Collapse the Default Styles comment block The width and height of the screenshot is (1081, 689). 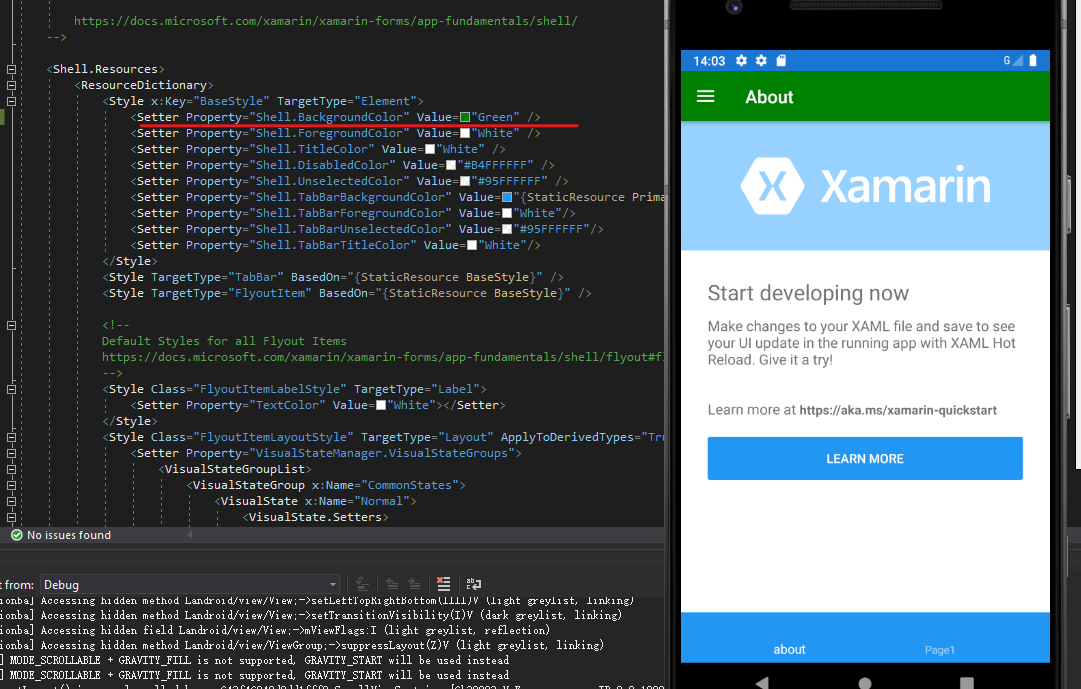click(11, 326)
